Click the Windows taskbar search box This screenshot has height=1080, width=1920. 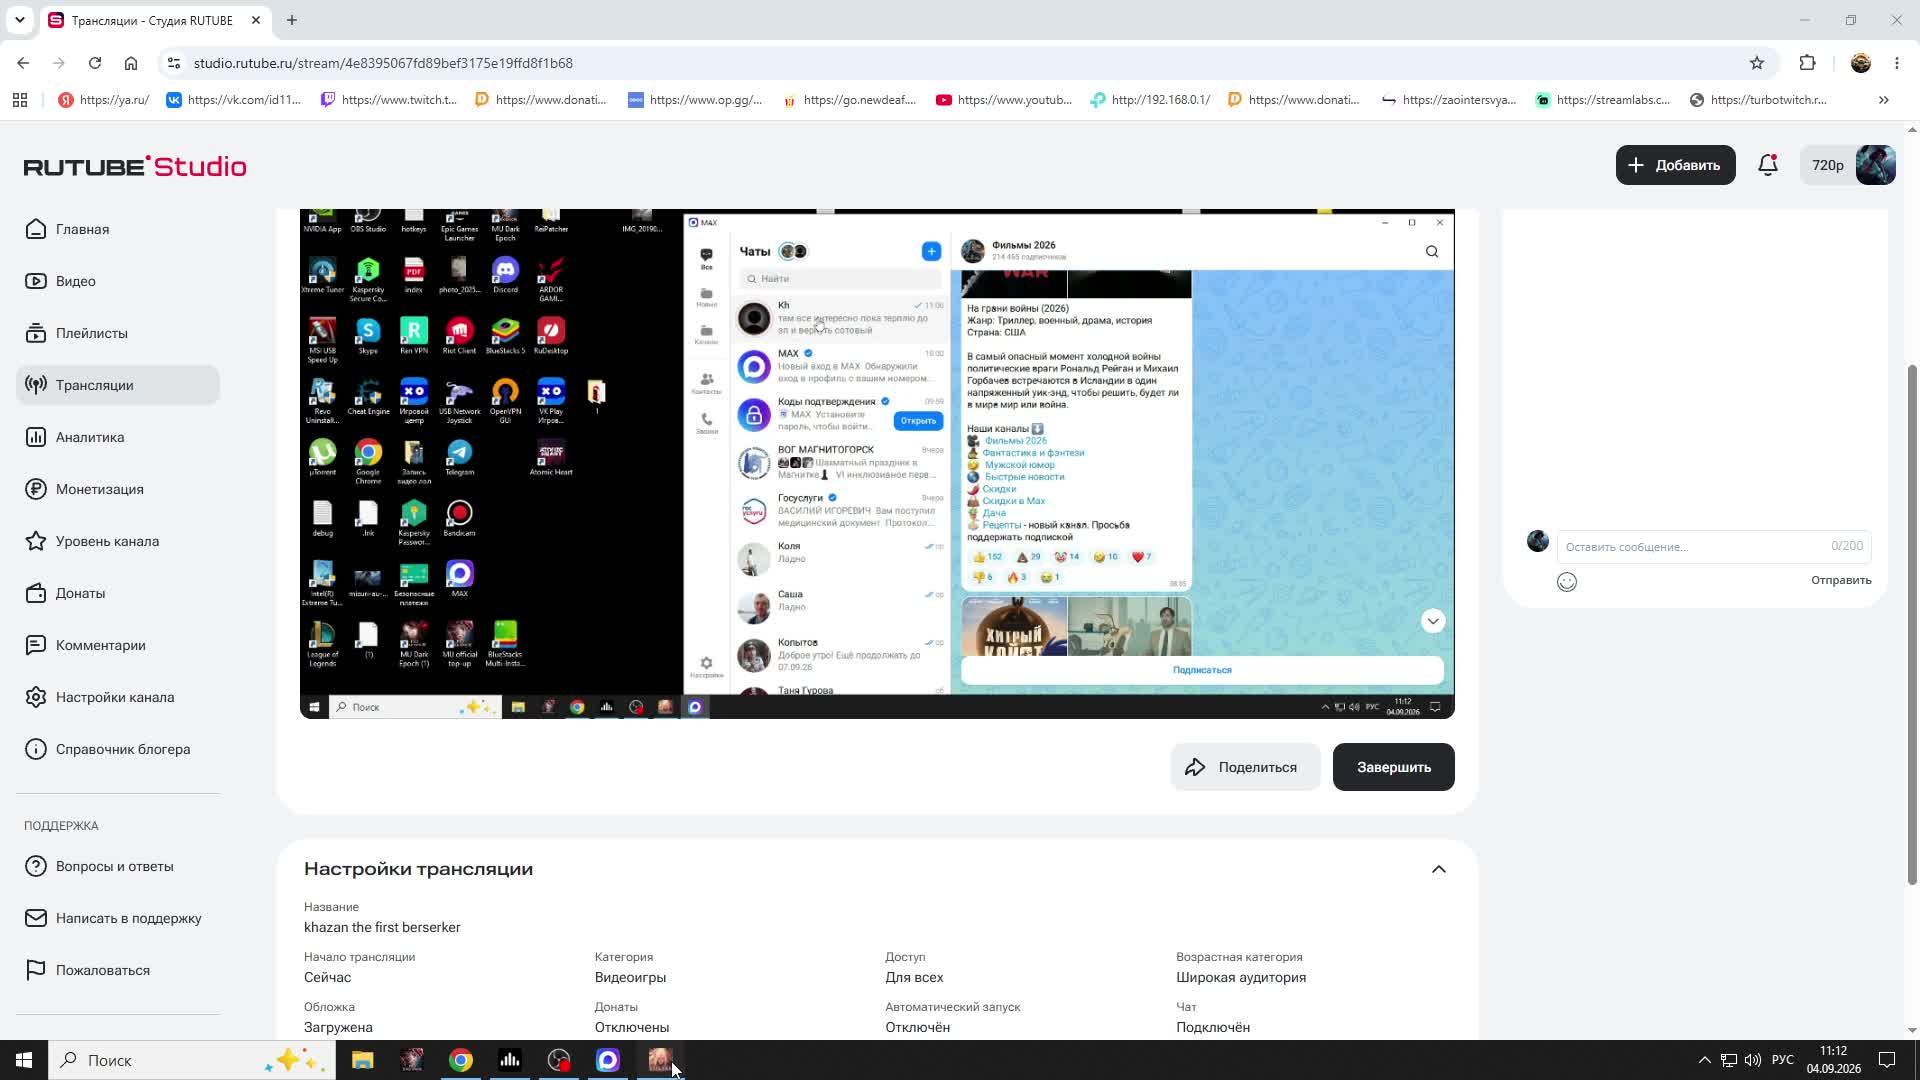[192, 1060]
